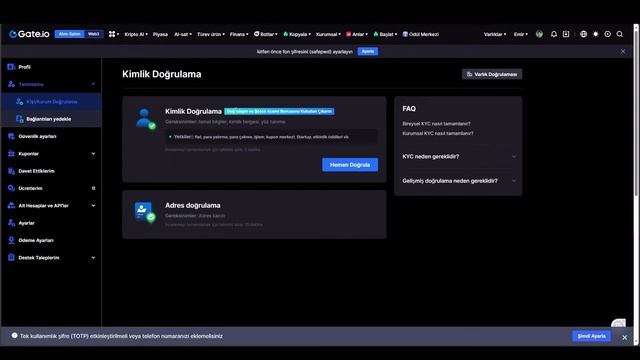This screenshot has height=360, width=640.
Task: Open the chat support widget
Action: pos(618,323)
